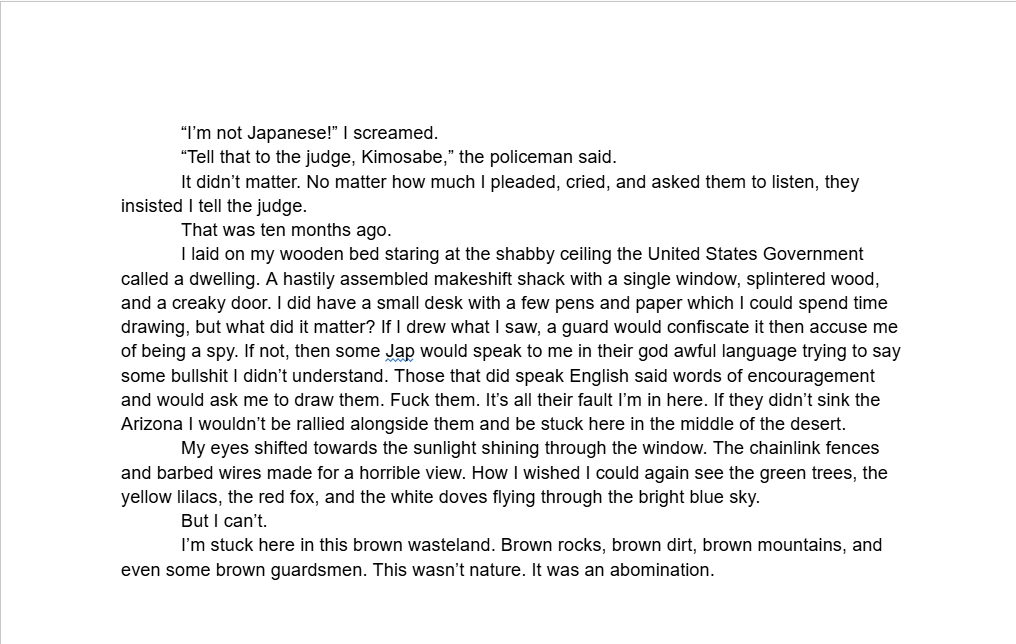Place cursor in the word "Arizona"

[152, 424]
